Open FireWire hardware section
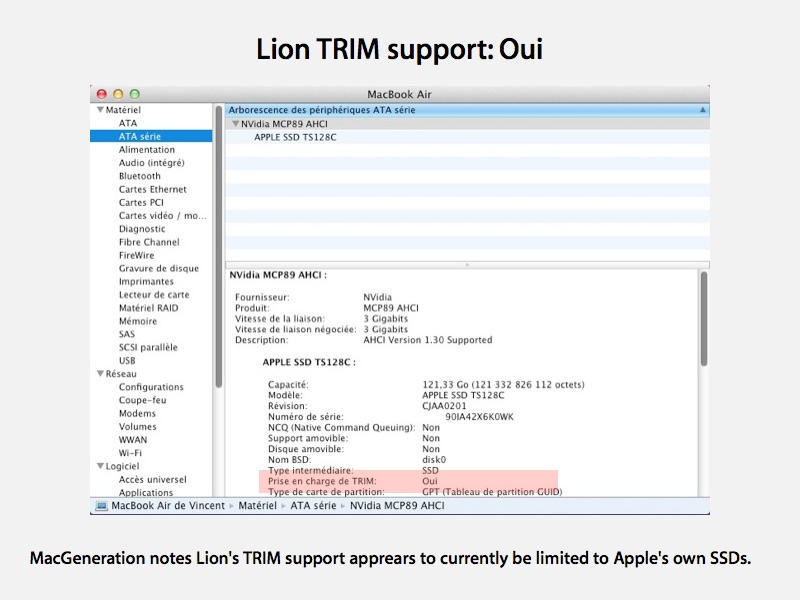Viewport: 800px width, 600px height. tap(136, 255)
